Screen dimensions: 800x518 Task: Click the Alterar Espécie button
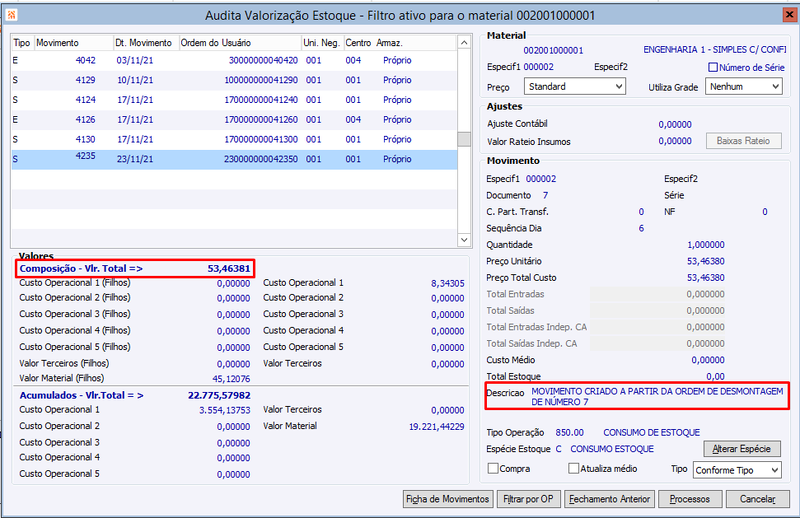pos(742,449)
